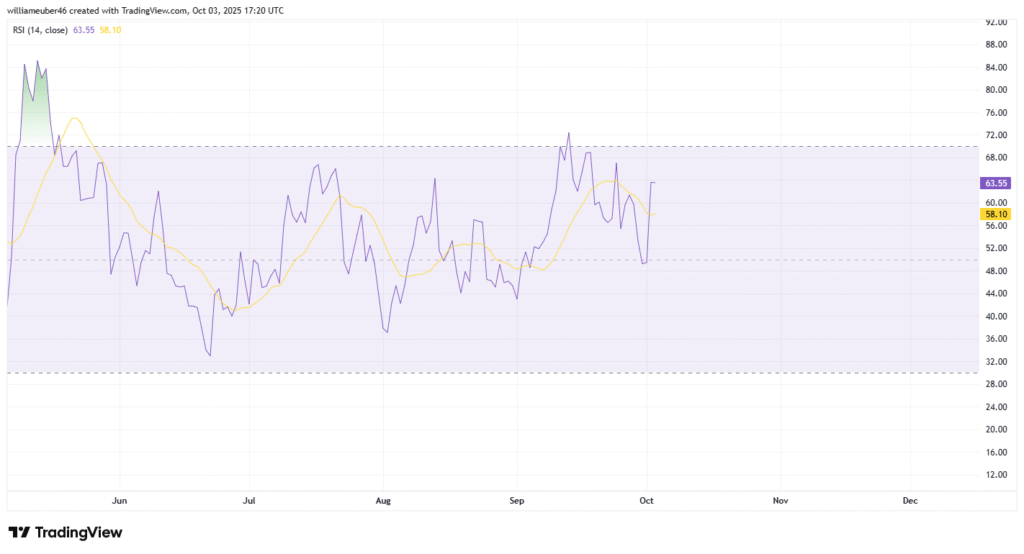Click the yellow 58.10 legend value
The height and width of the screenshot is (554, 1024).
[x=110, y=30]
